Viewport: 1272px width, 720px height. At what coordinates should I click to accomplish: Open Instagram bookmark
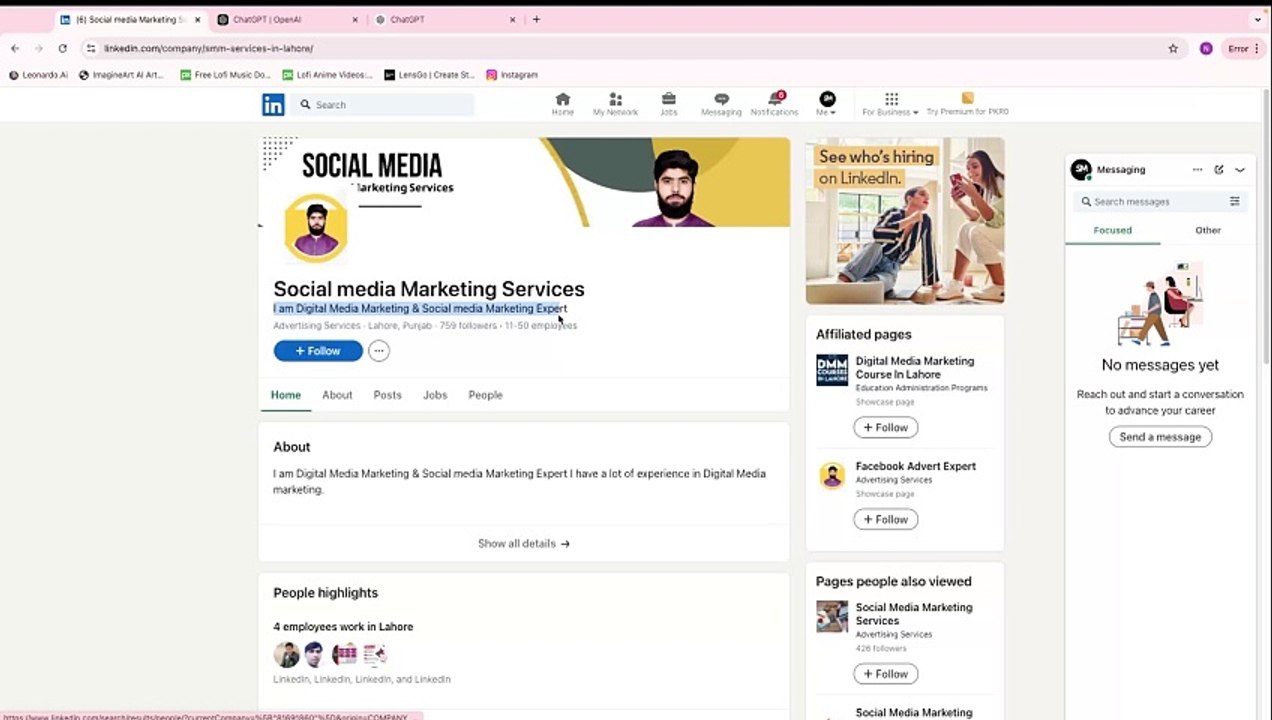pos(512,75)
